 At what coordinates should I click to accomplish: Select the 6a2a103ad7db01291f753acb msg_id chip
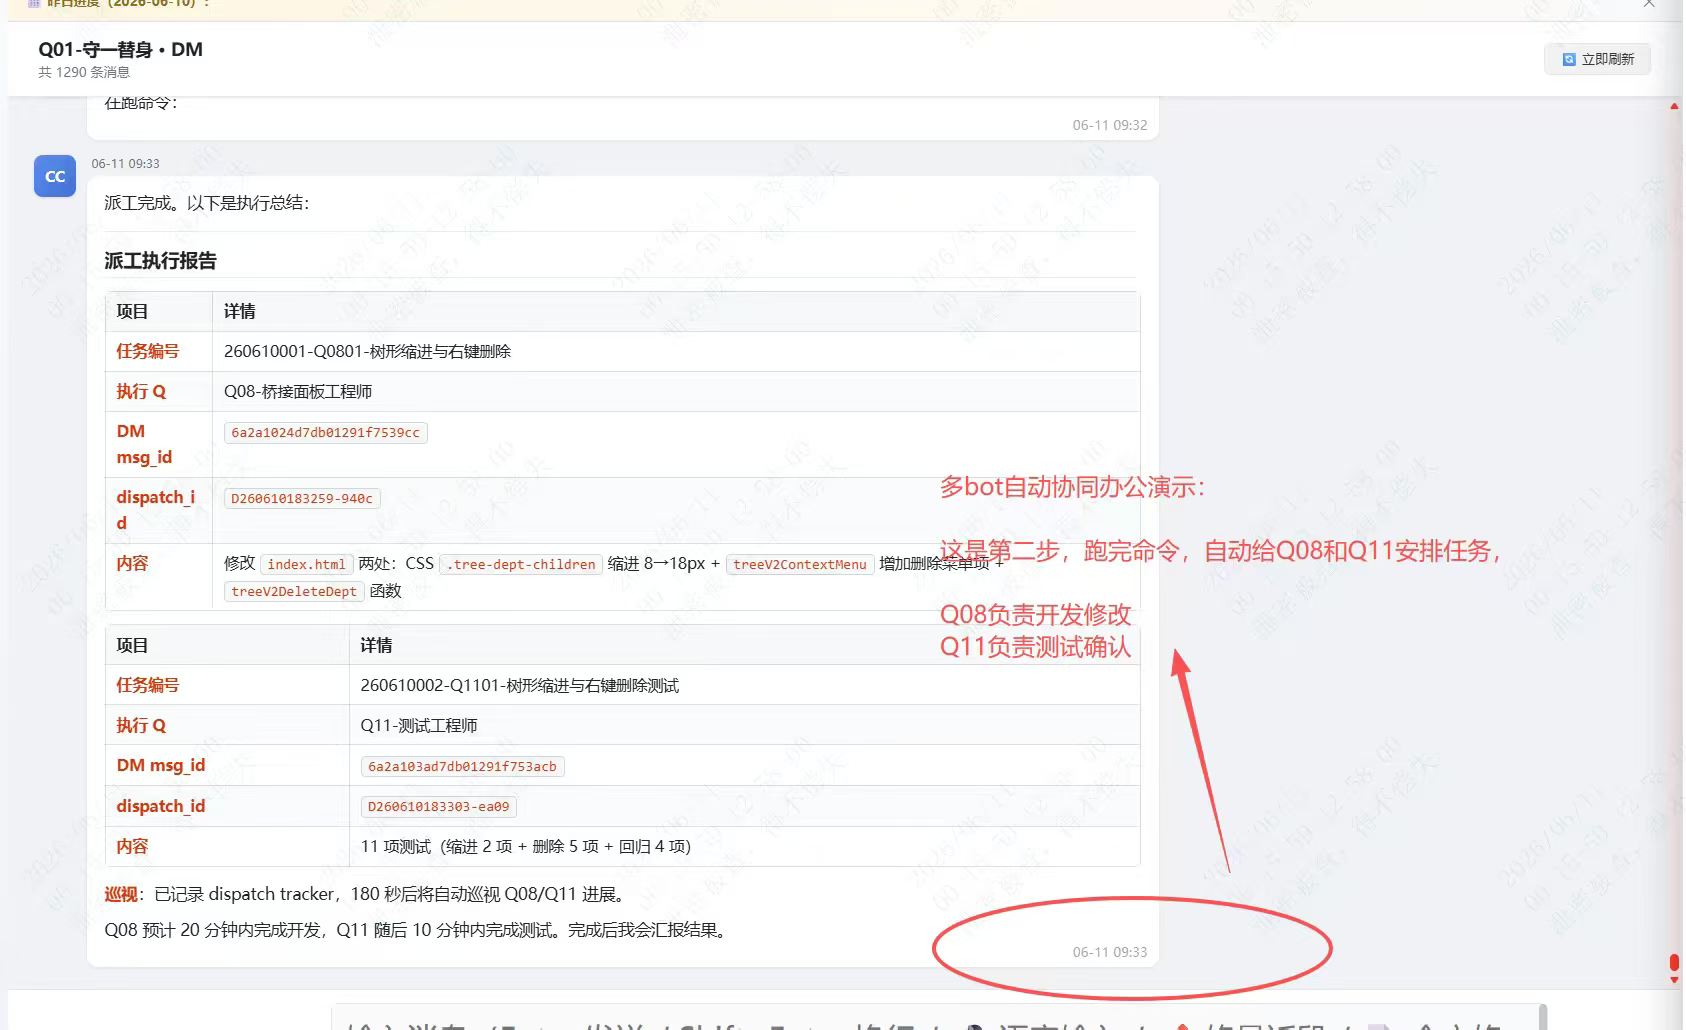coord(462,766)
